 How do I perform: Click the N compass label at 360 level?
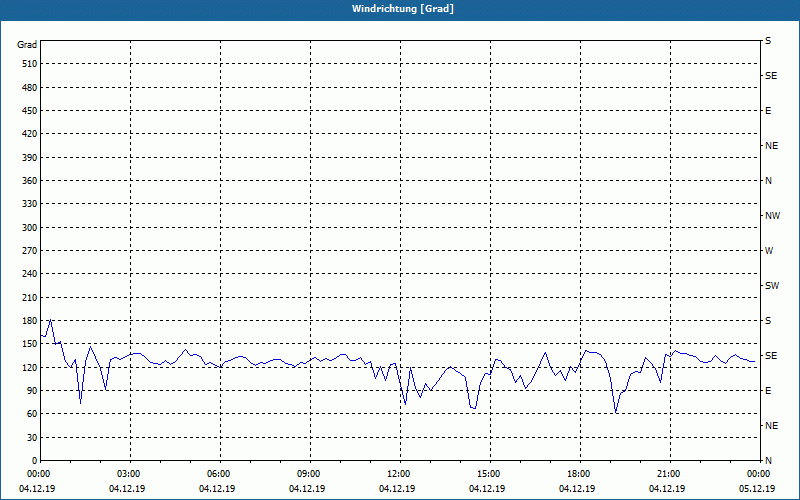pyautogui.click(x=768, y=181)
